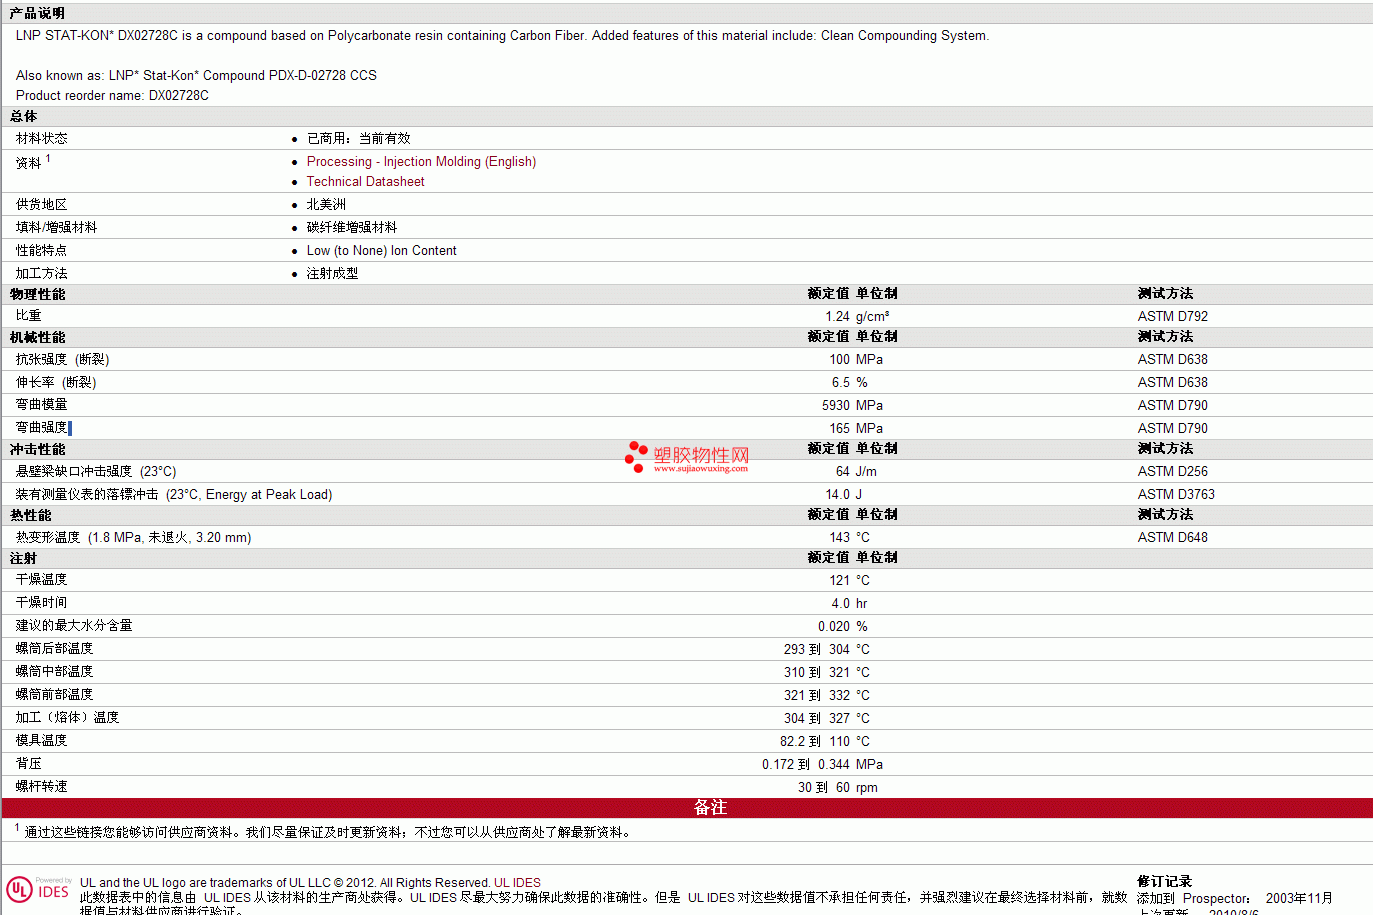Select the ASTM D648 test method
Image resolution: width=1373 pixels, height=915 pixels.
(1173, 538)
